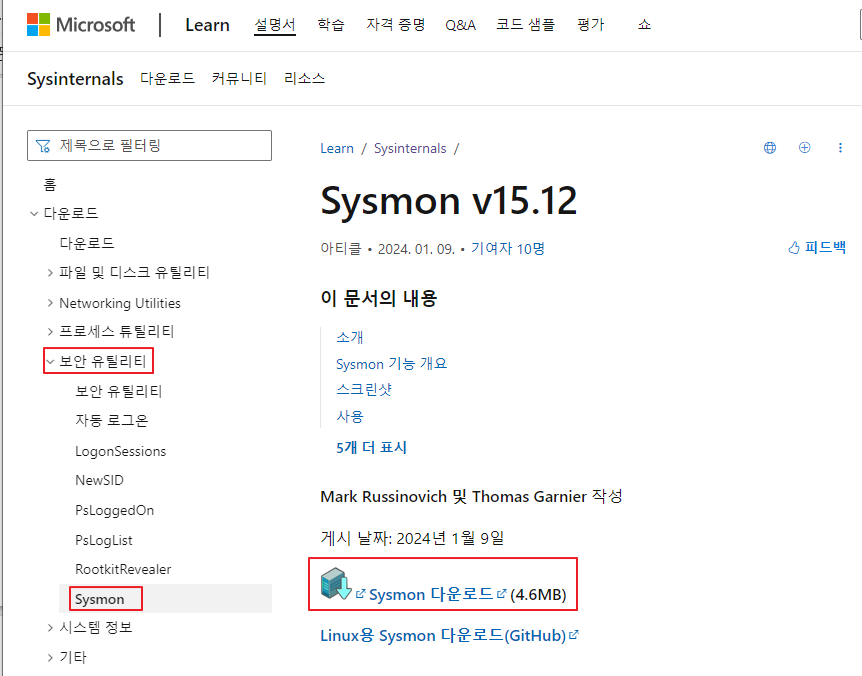This screenshot has width=862, height=676.
Task: Click the filter icon in the search box
Action: [43, 146]
